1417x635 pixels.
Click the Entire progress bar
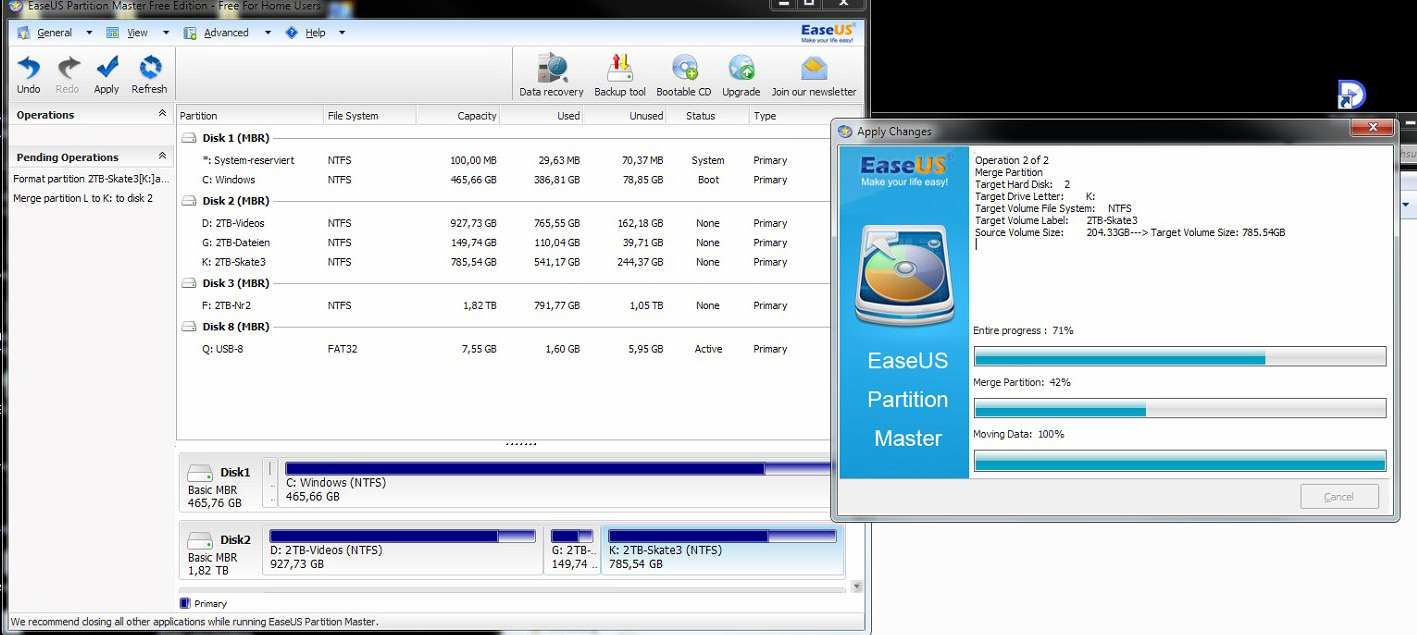[x=1180, y=356]
